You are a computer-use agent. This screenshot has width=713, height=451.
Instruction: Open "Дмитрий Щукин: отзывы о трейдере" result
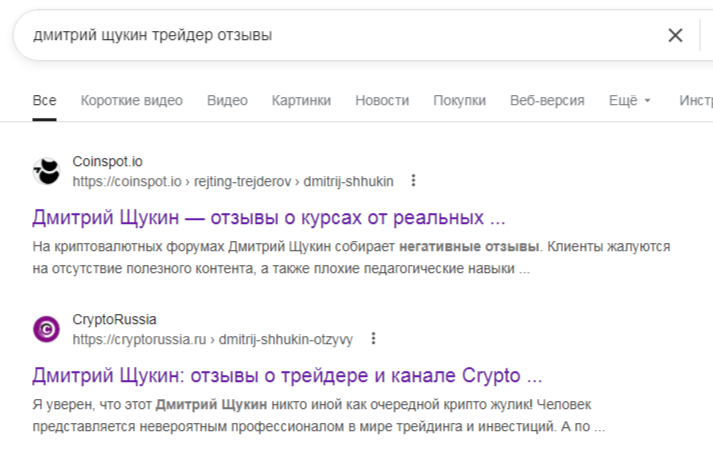coord(287,376)
